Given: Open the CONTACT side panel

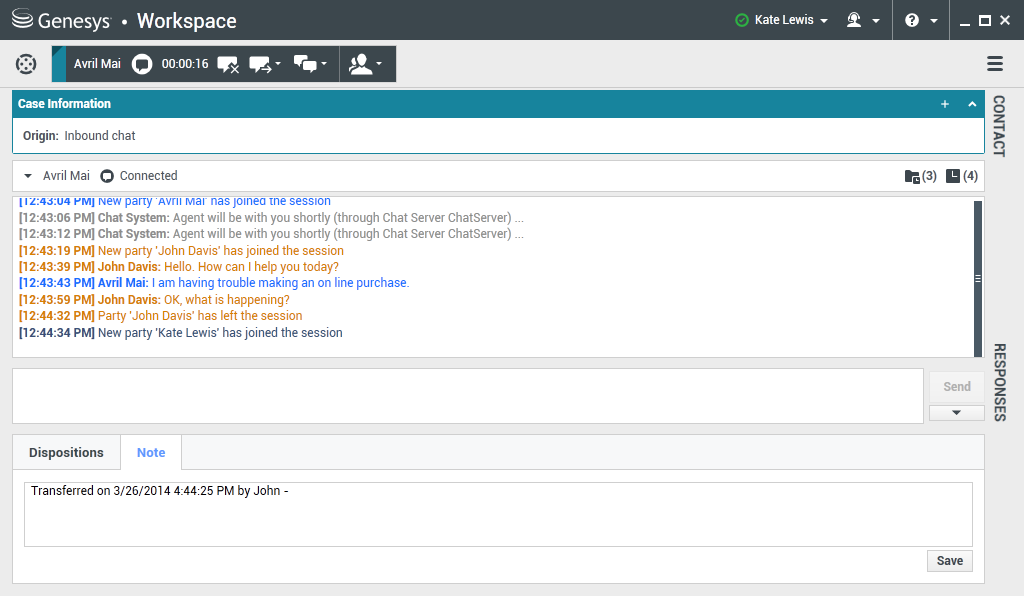Looking at the screenshot, I should pyautogui.click(x=998, y=126).
